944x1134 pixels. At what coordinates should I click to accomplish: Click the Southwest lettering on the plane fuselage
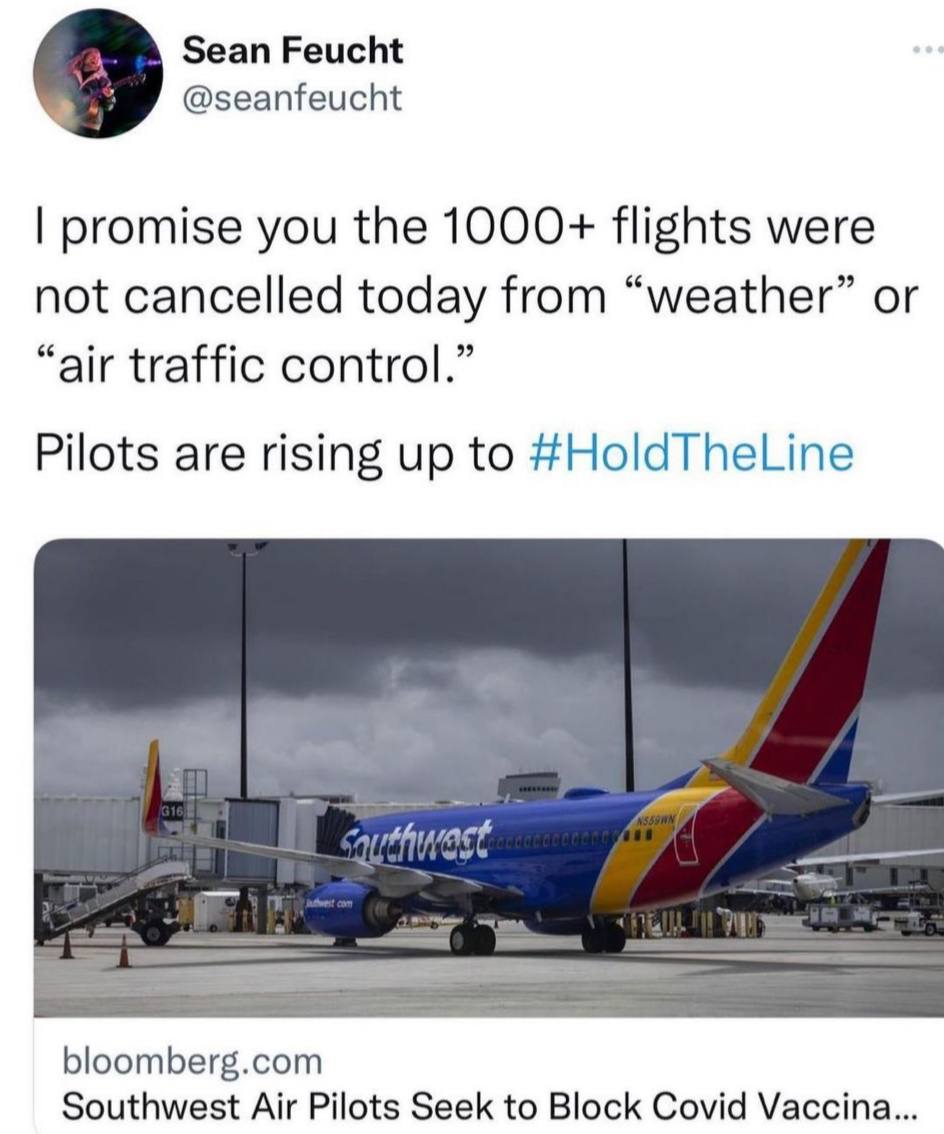417,836
